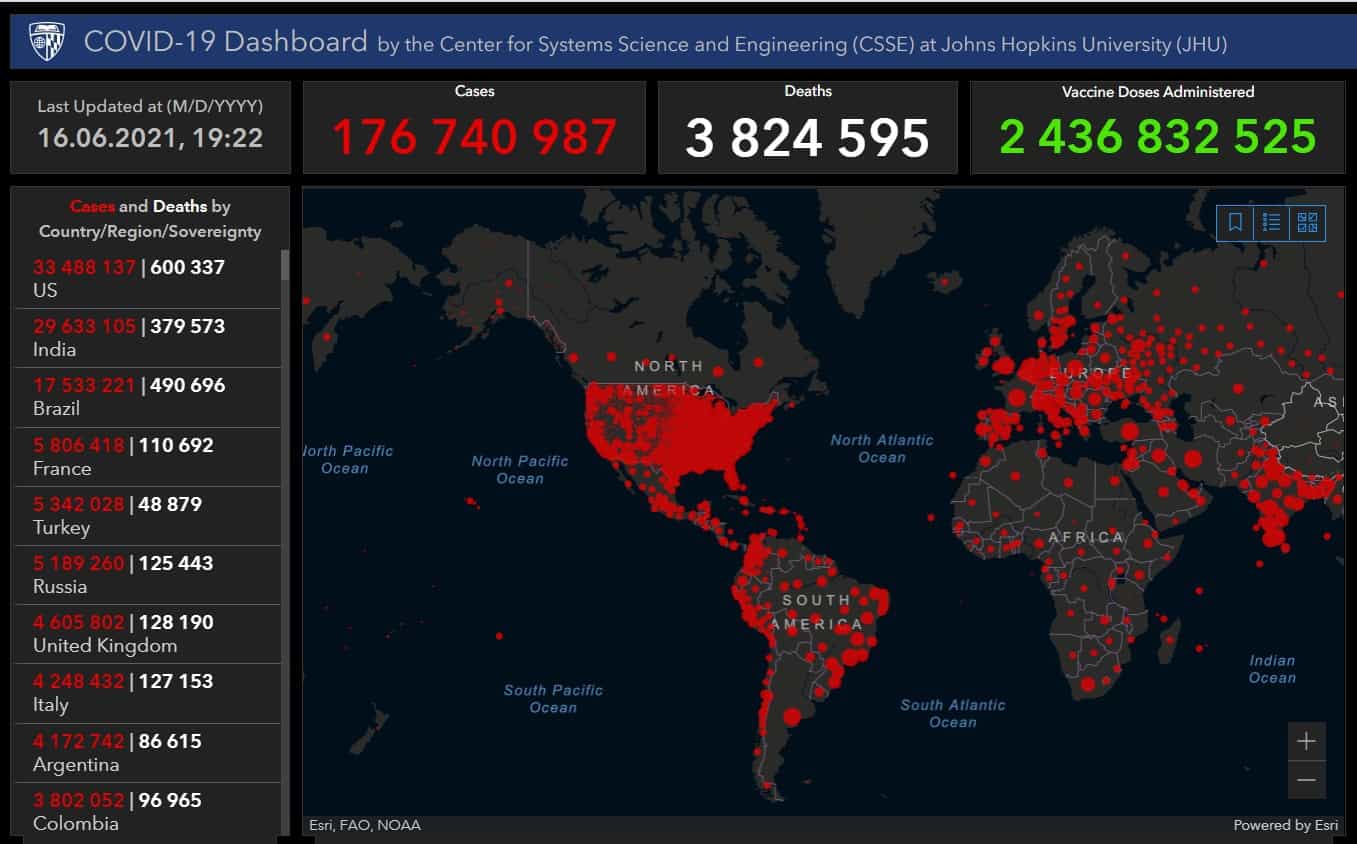Click the Cases and Deaths by Country heading
This screenshot has width=1357, height=844.
150,219
